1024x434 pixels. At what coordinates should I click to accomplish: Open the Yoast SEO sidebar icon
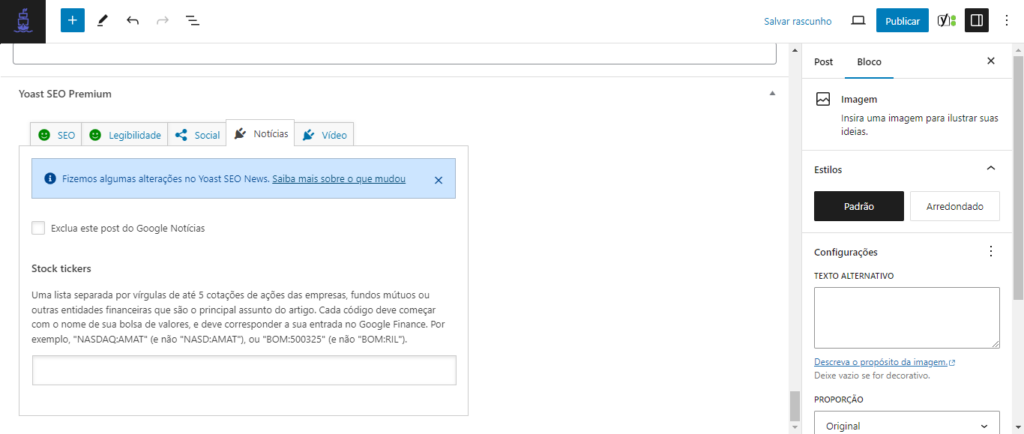click(x=947, y=21)
